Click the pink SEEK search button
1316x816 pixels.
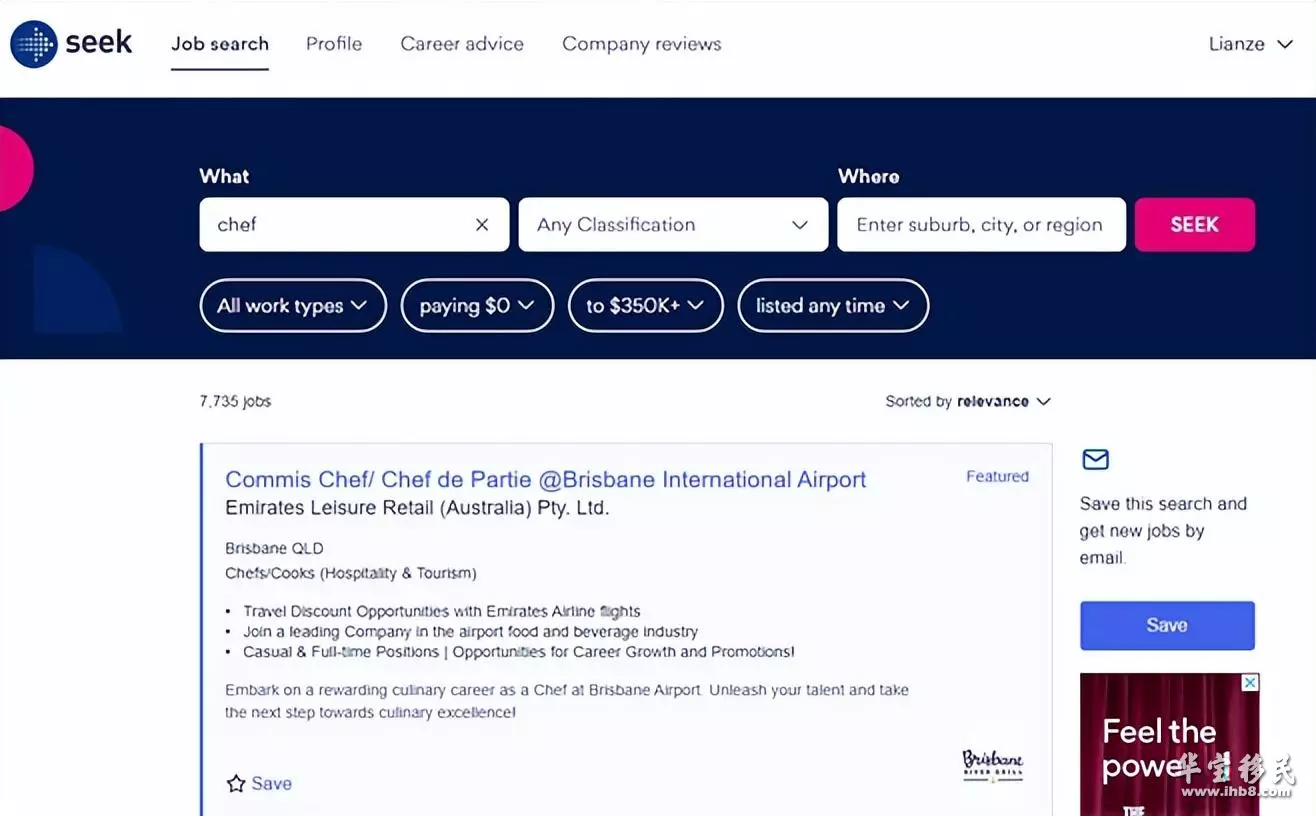[1194, 224]
